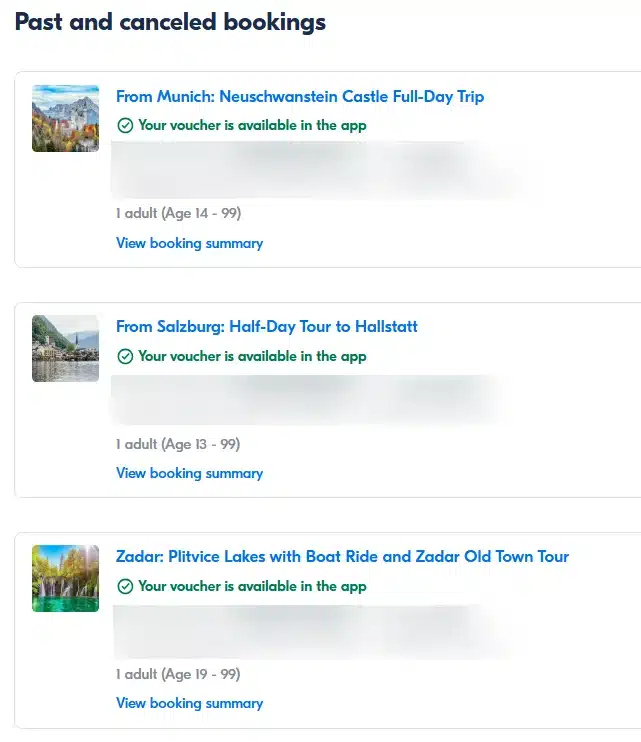Open 'From Salzburg: Half-Day Tour to Hallstatt' link
641x742 pixels.
click(x=267, y=327)
